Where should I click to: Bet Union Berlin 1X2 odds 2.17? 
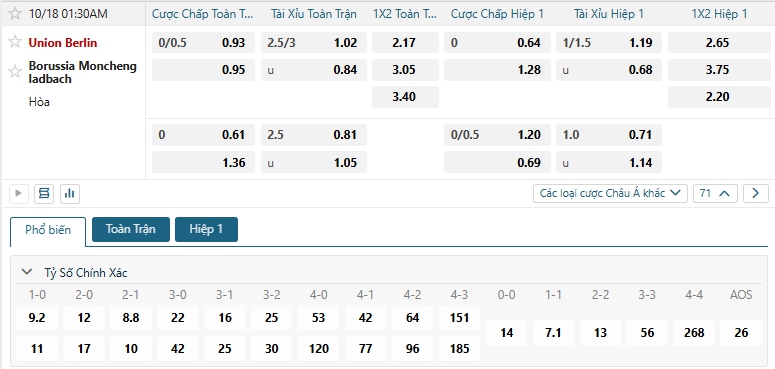(405, 42)
